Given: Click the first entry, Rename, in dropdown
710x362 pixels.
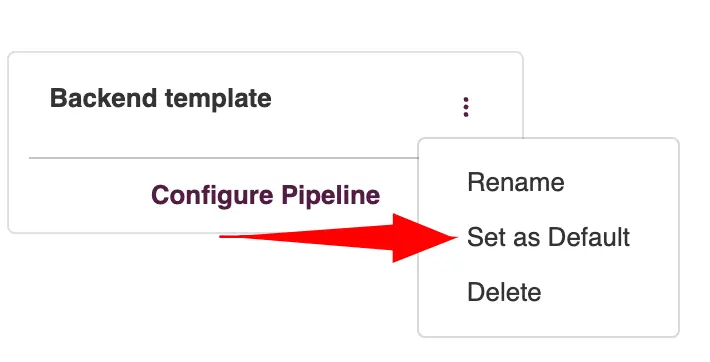Looking at the screenshot, I should (x=516, y=182).
